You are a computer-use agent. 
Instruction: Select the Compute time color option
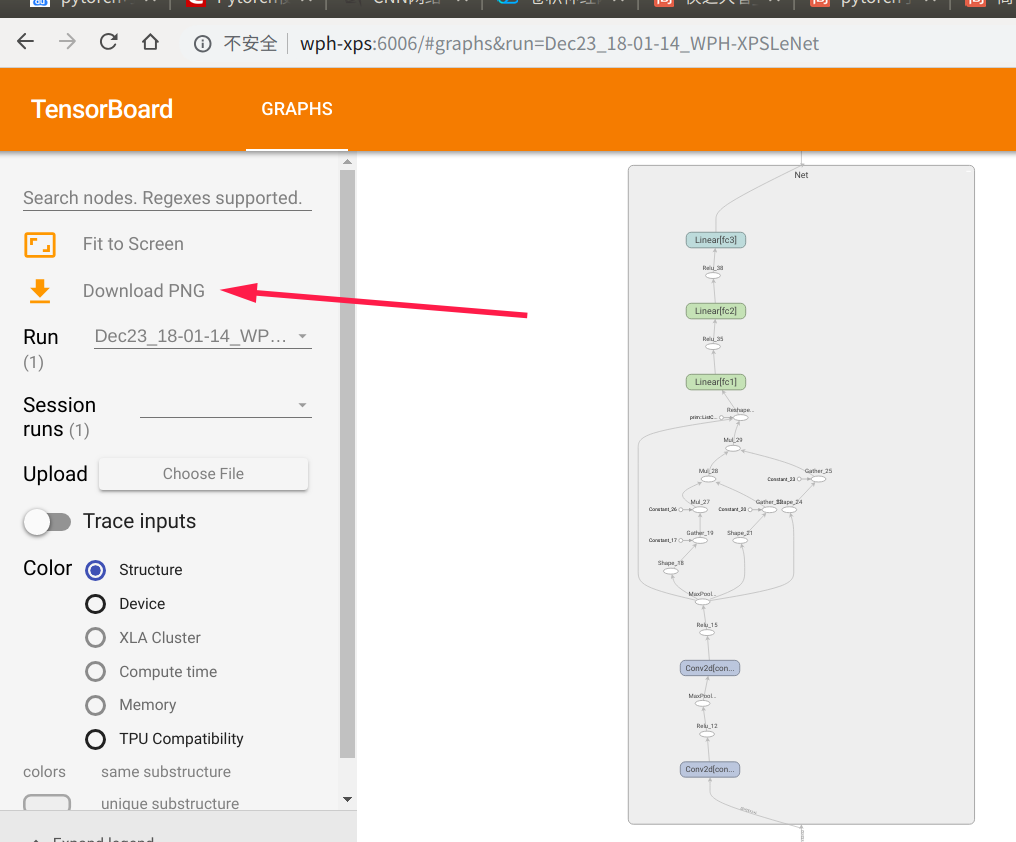[95, 671]
